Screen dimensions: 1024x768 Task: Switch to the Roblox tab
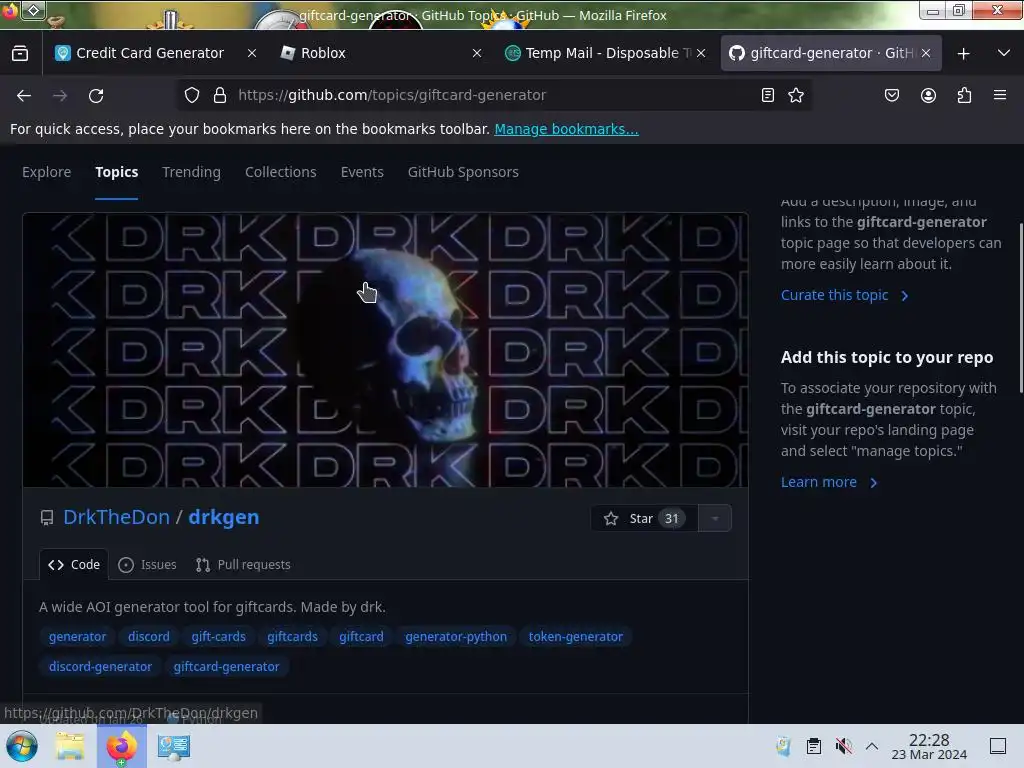(x=381, y=54)
